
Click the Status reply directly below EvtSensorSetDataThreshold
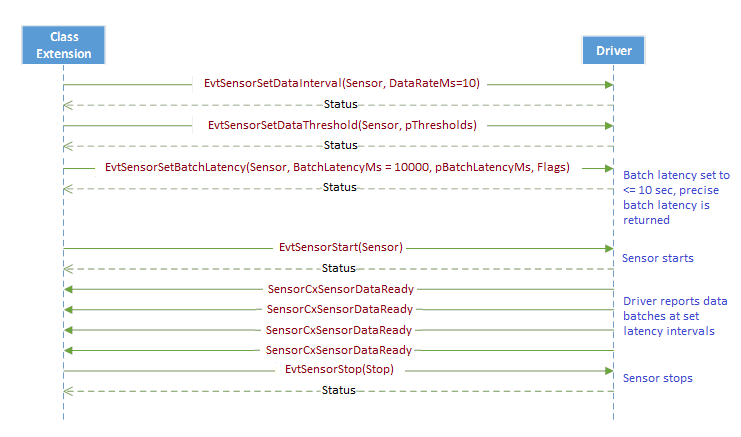click(340, 146)
